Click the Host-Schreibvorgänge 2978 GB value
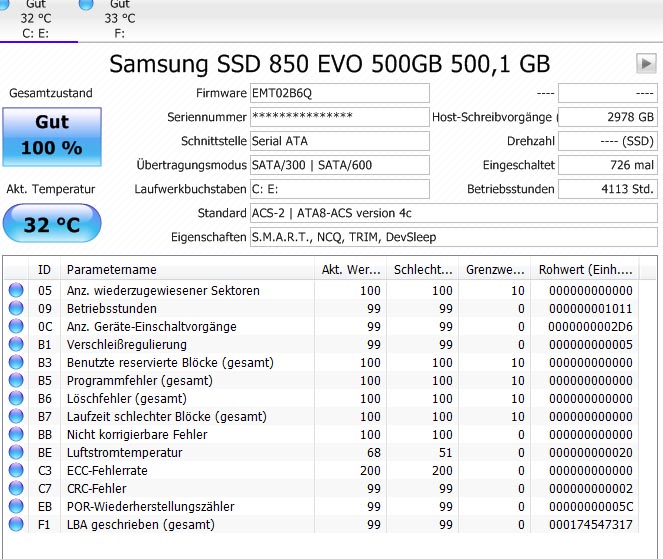Viewport: 663px width, 559px height. coord(608,117)
